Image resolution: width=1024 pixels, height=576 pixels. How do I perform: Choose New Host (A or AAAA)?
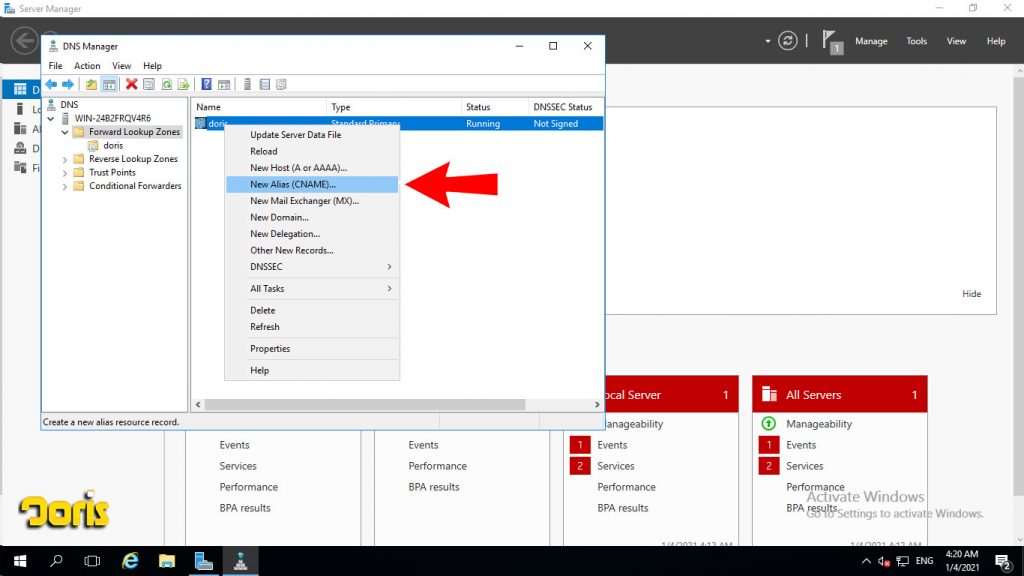tap(312, 168)
